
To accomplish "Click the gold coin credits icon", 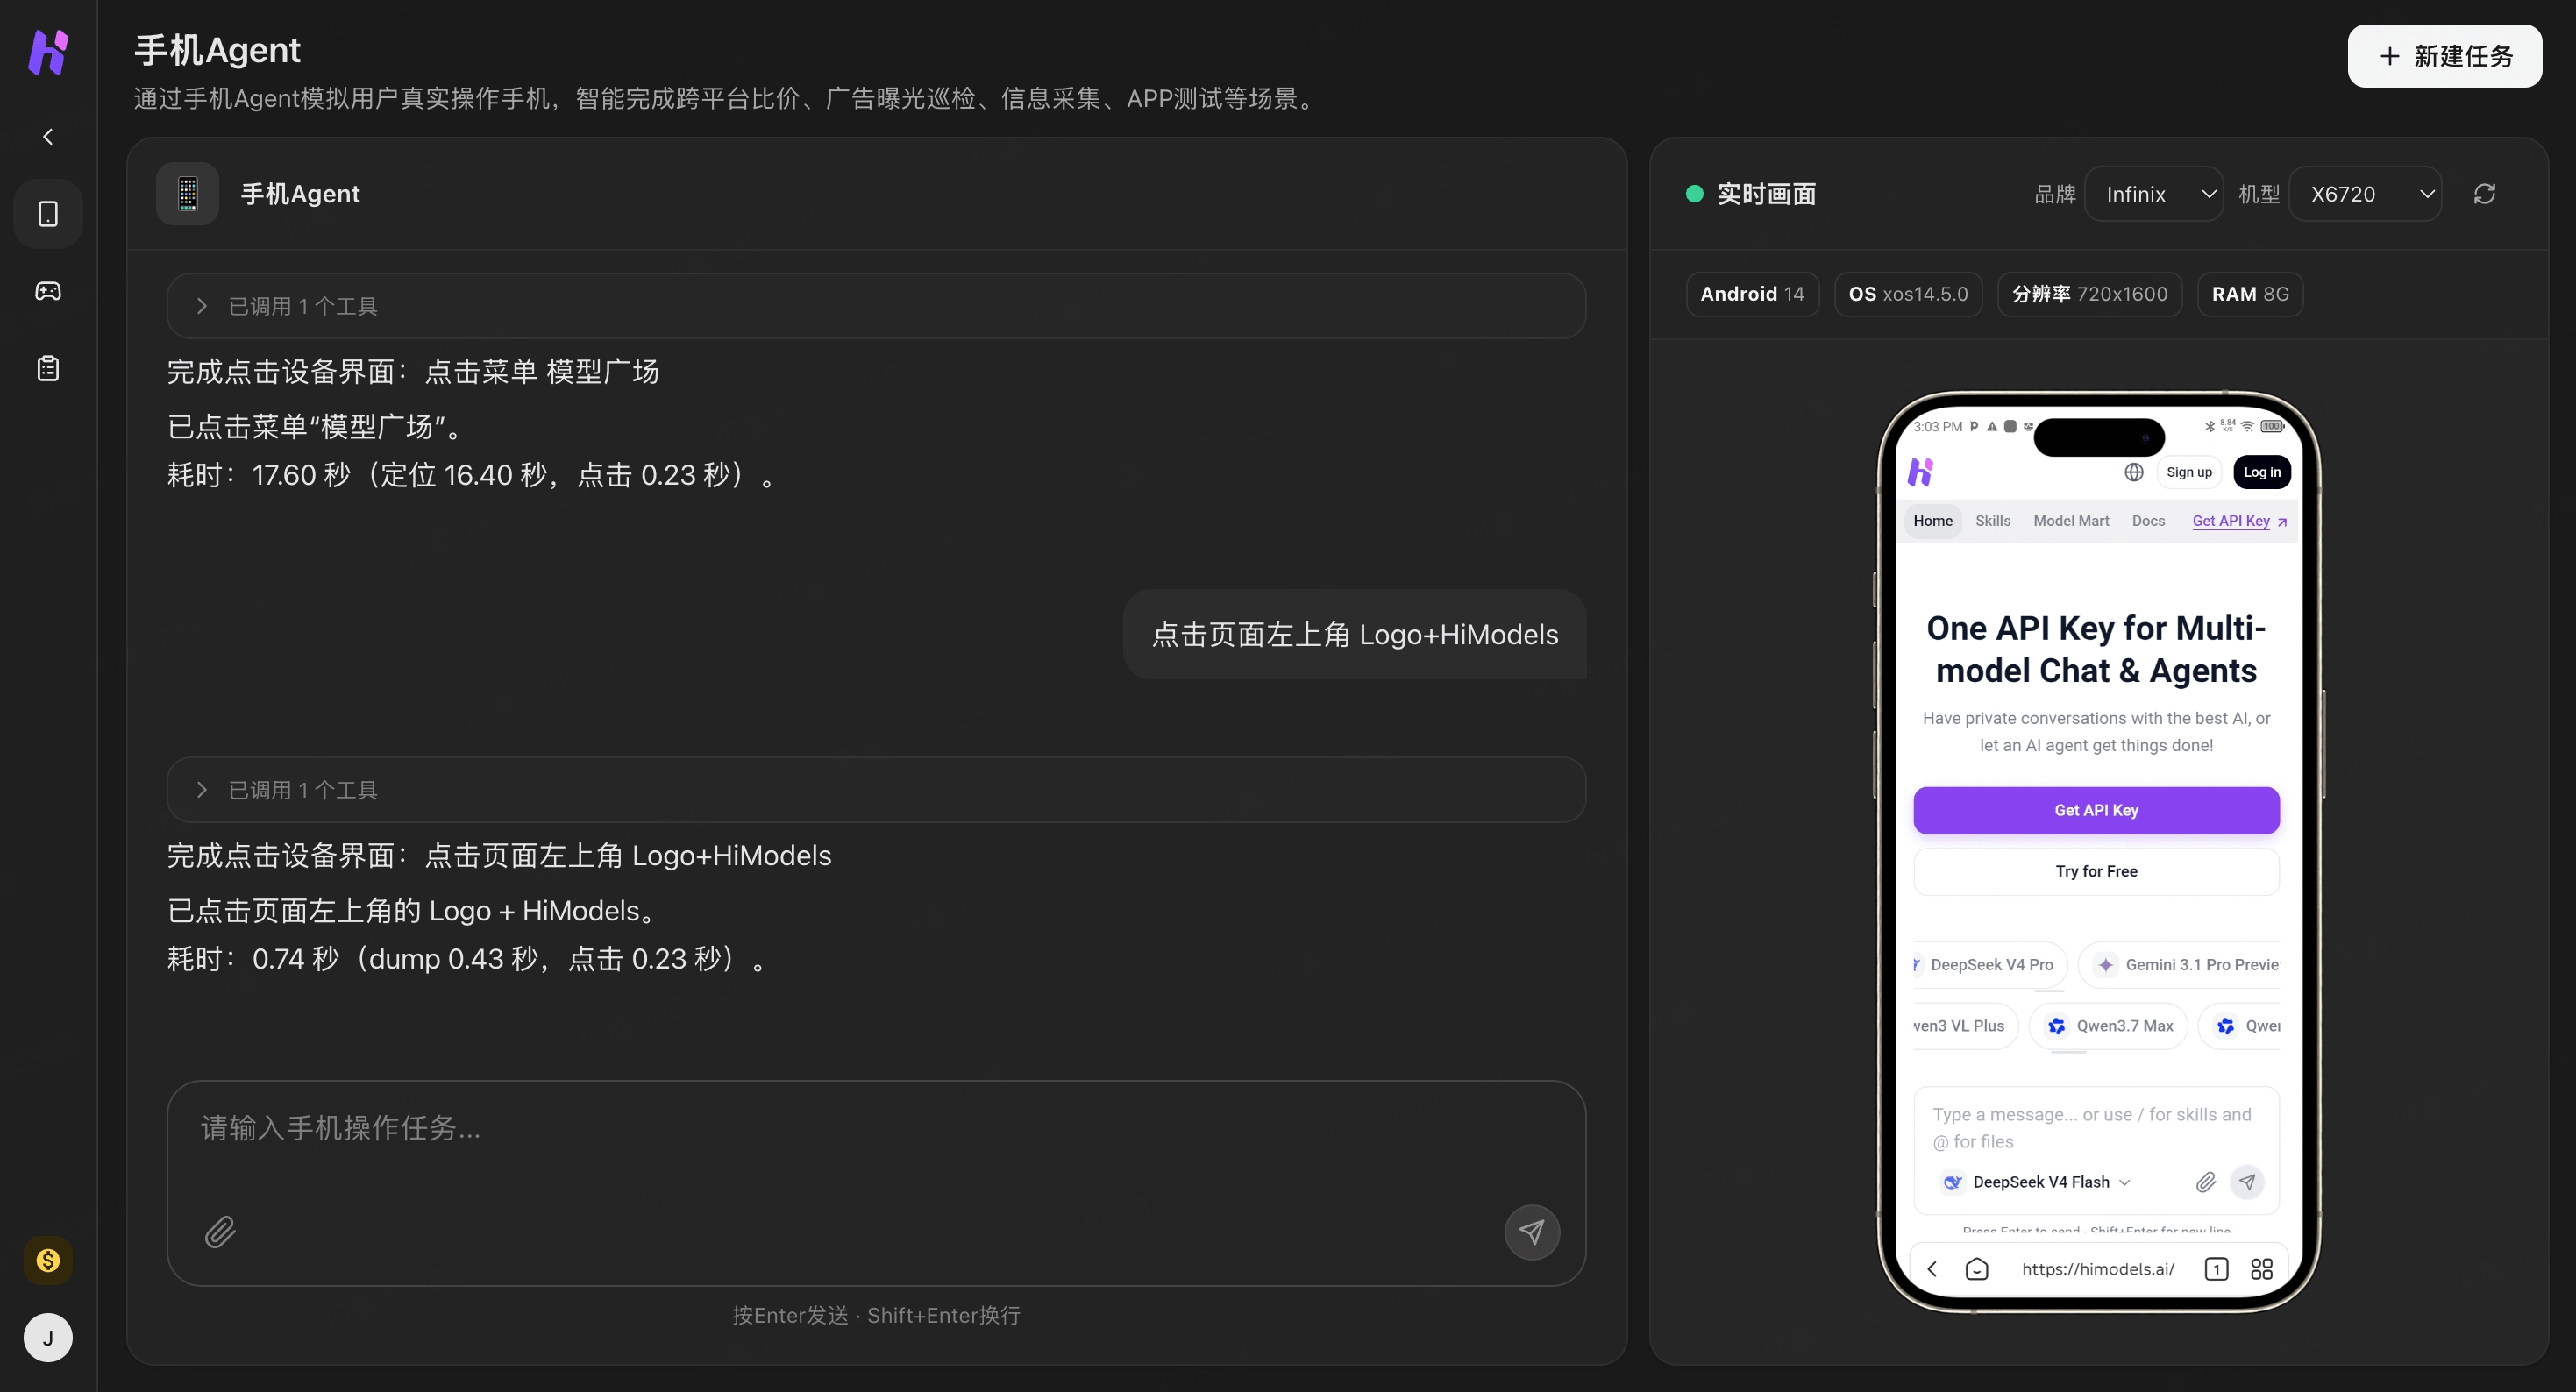I will [48, 1260].
